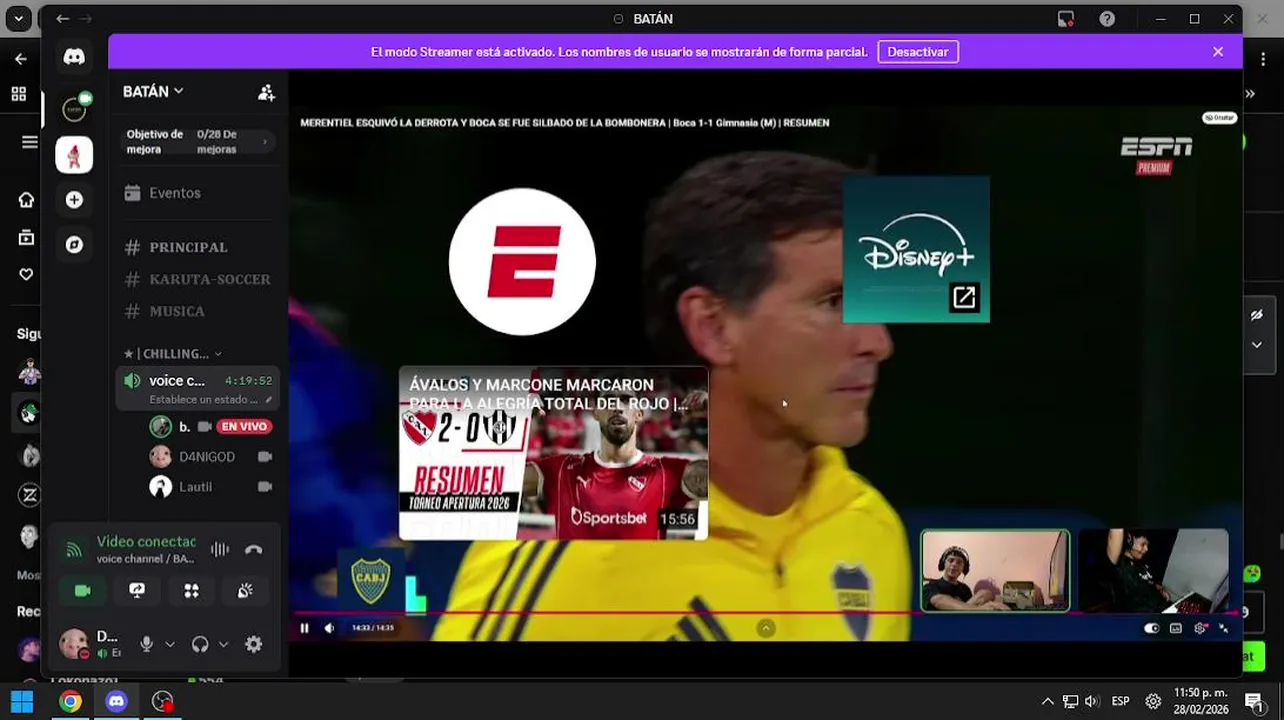Expand more videos chevron at bottom center
The height and width of the screenshot is (720, 1284).
pos(766,628)
